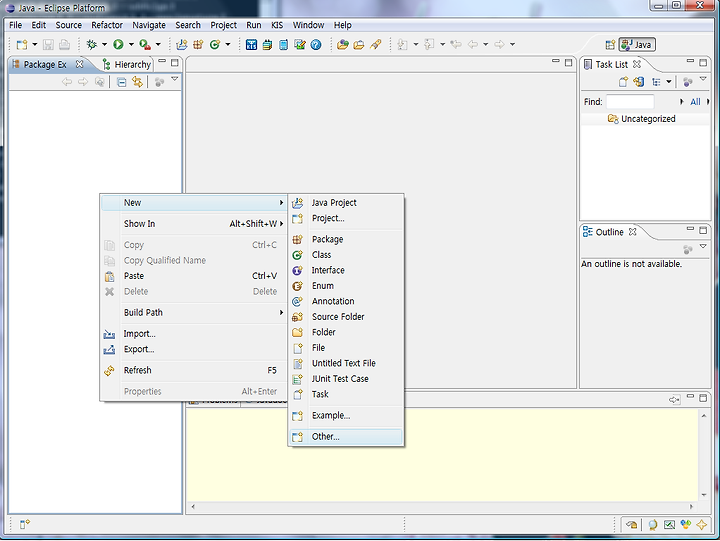
Task: Click the Search flashlight toolbar icon
Action: (375, 45)
